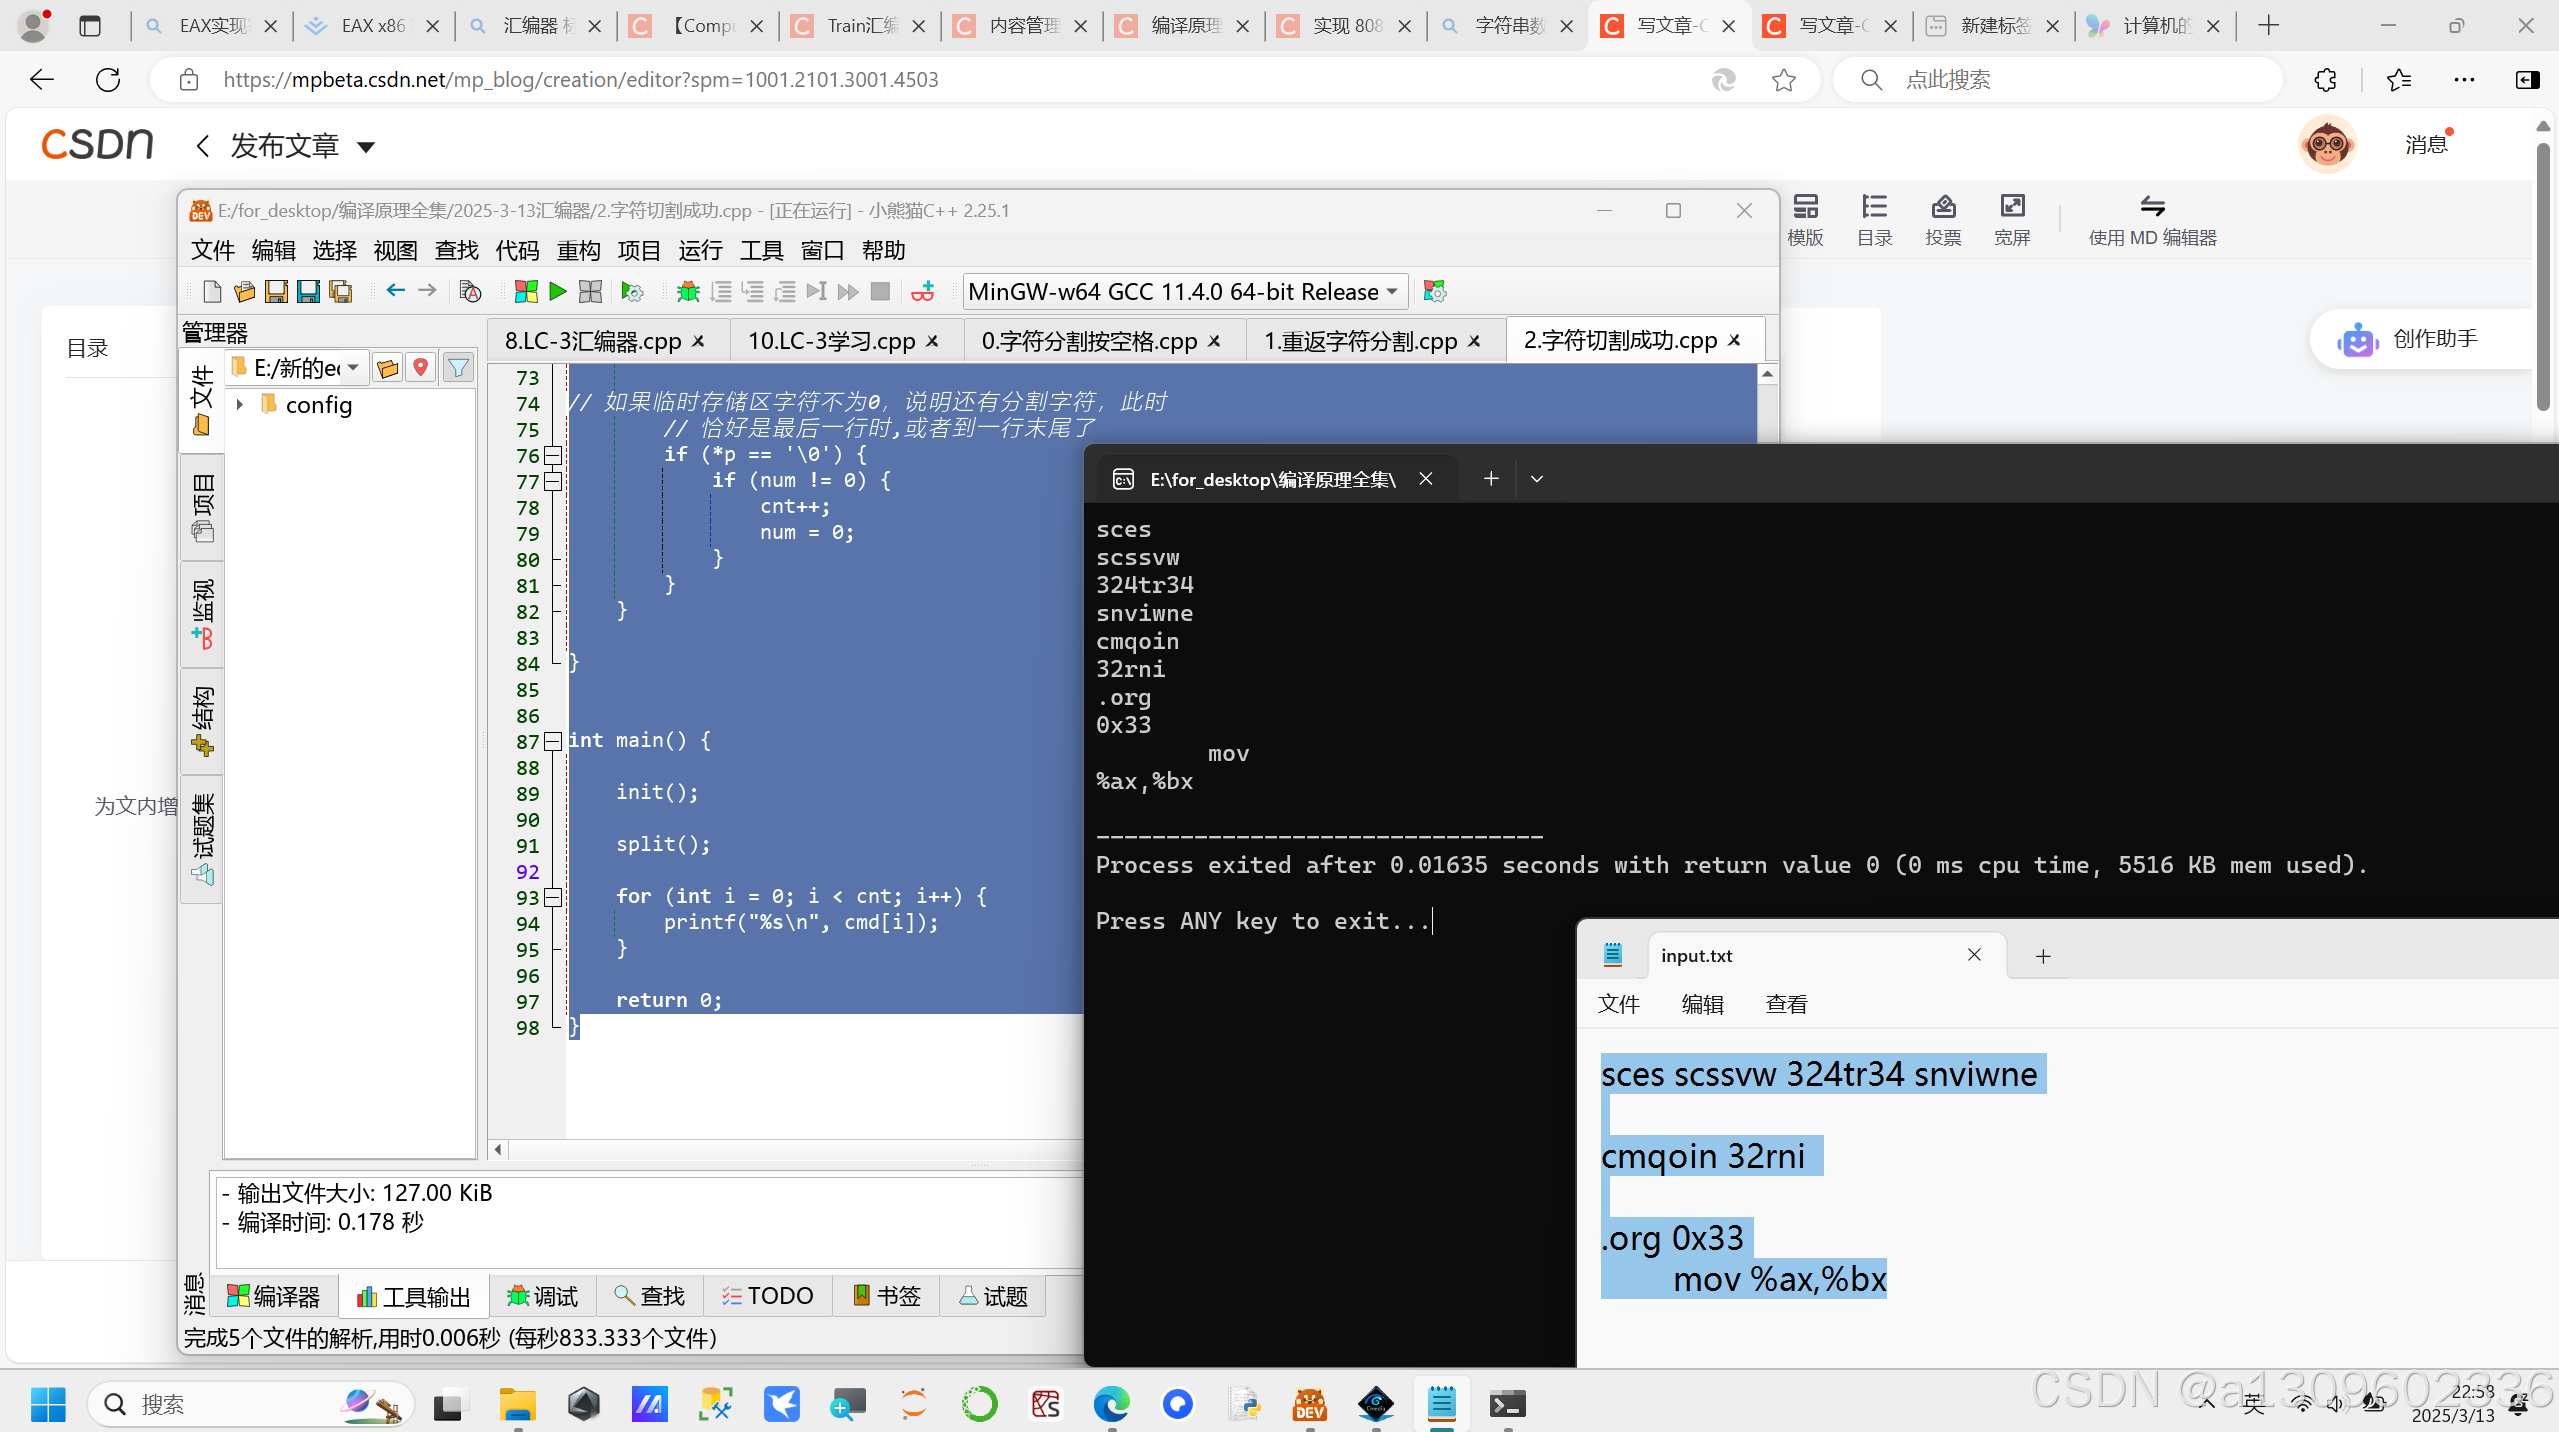This screenshot has width=2559, height=1432.
Task: Click the blue back navigation arrow
Action: [x=395, y=290]
